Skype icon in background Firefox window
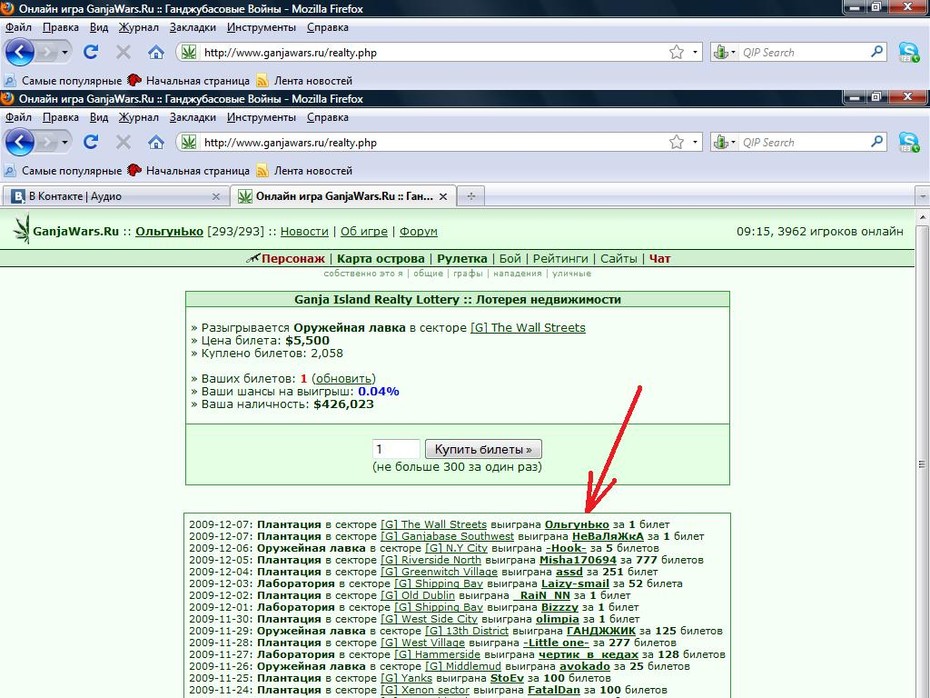 [908, 52]
